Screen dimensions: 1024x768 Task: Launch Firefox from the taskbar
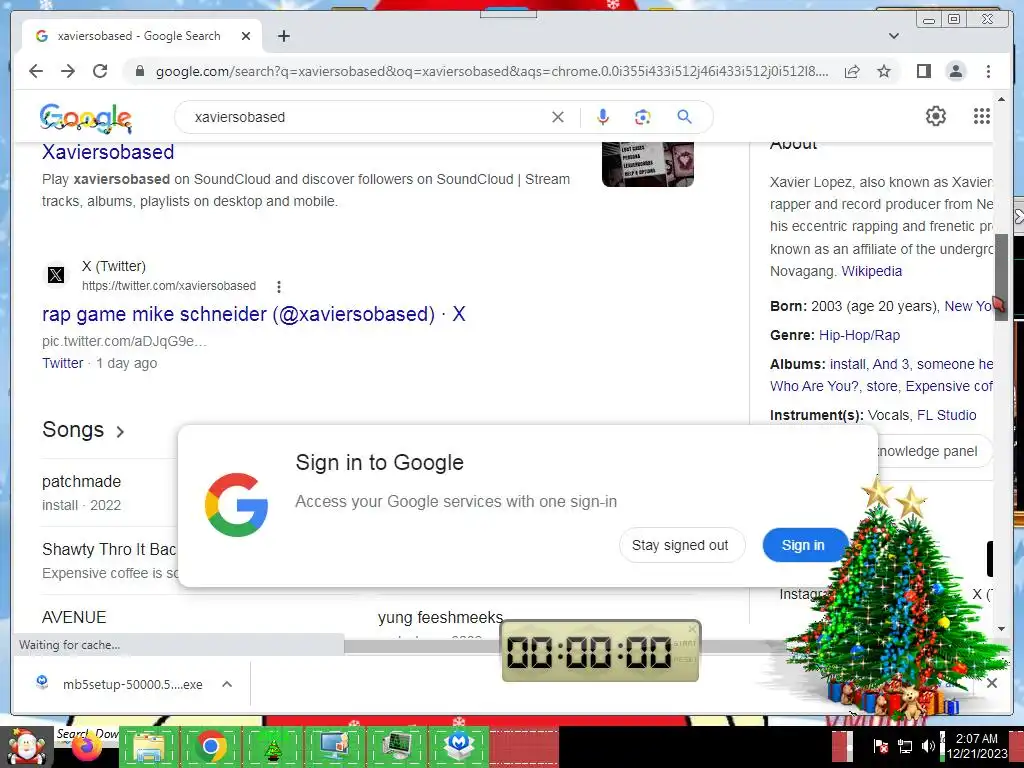87,748
